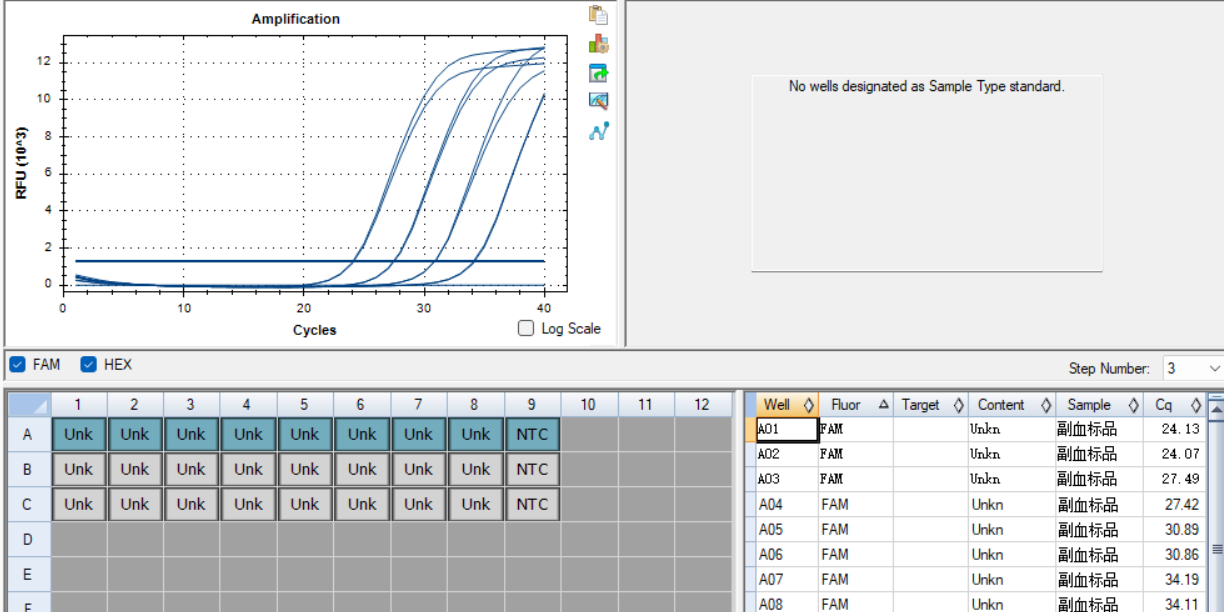Enable the Log Scale checkbox
The image size is (1224, 612).
pyautogui.click(x=526, y=328)
